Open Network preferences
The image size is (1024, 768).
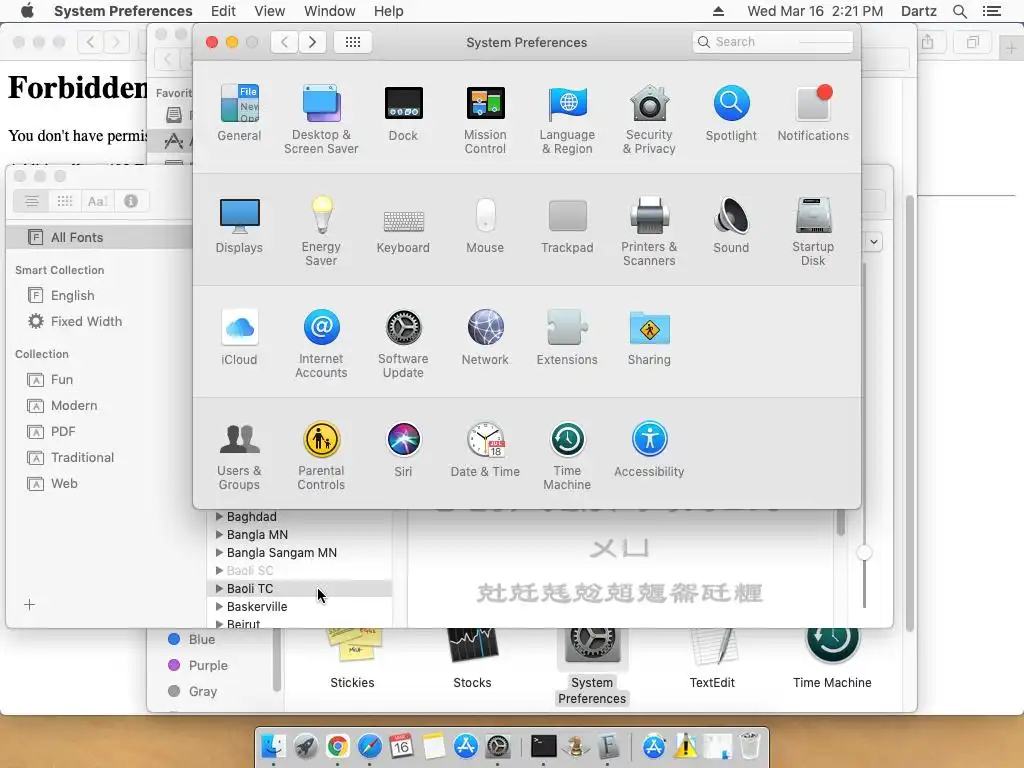coord(485,337)
